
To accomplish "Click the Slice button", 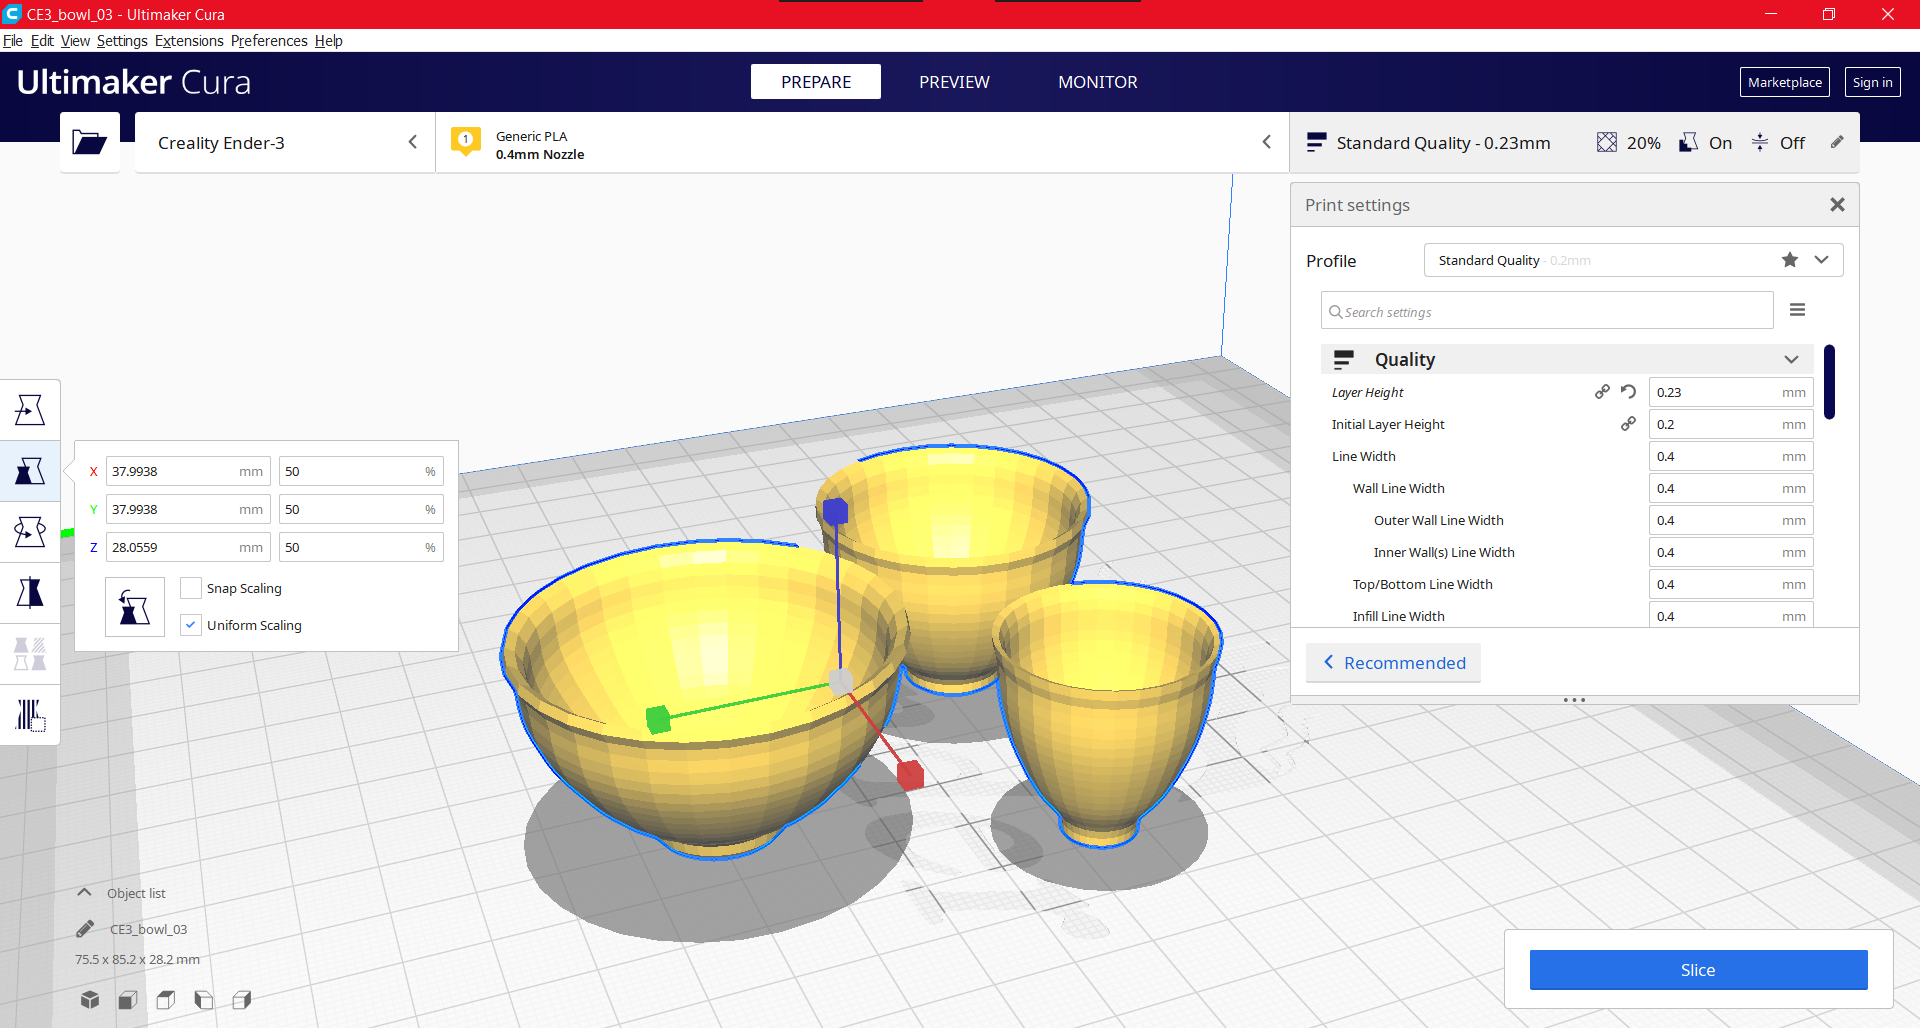I will tap(1697, 969).
